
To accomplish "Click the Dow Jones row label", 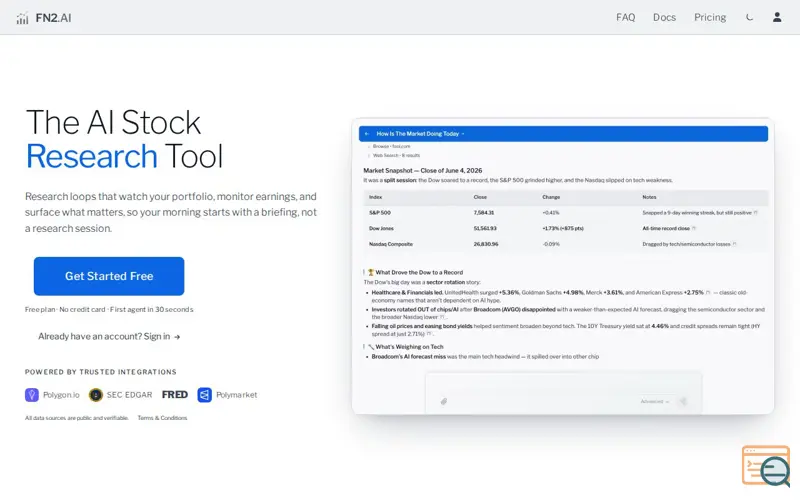I will click(x=381, y=229).
